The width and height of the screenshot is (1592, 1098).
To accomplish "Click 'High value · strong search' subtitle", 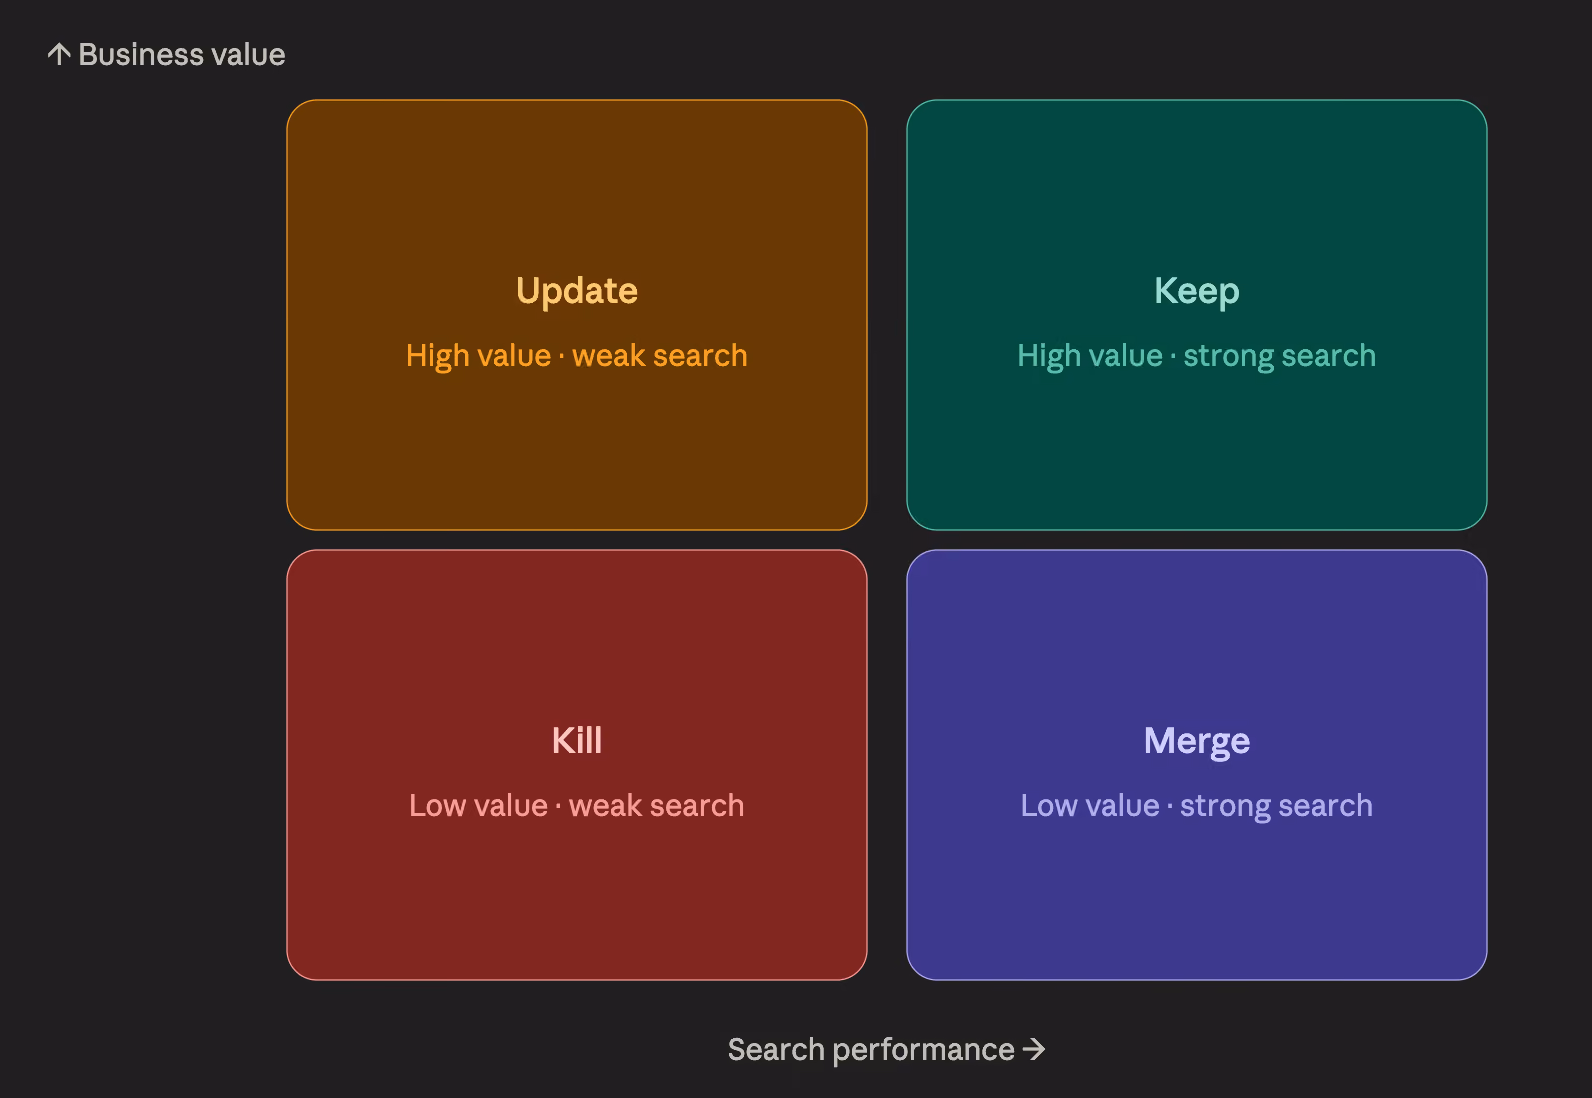I will (x=1197, y=356).
